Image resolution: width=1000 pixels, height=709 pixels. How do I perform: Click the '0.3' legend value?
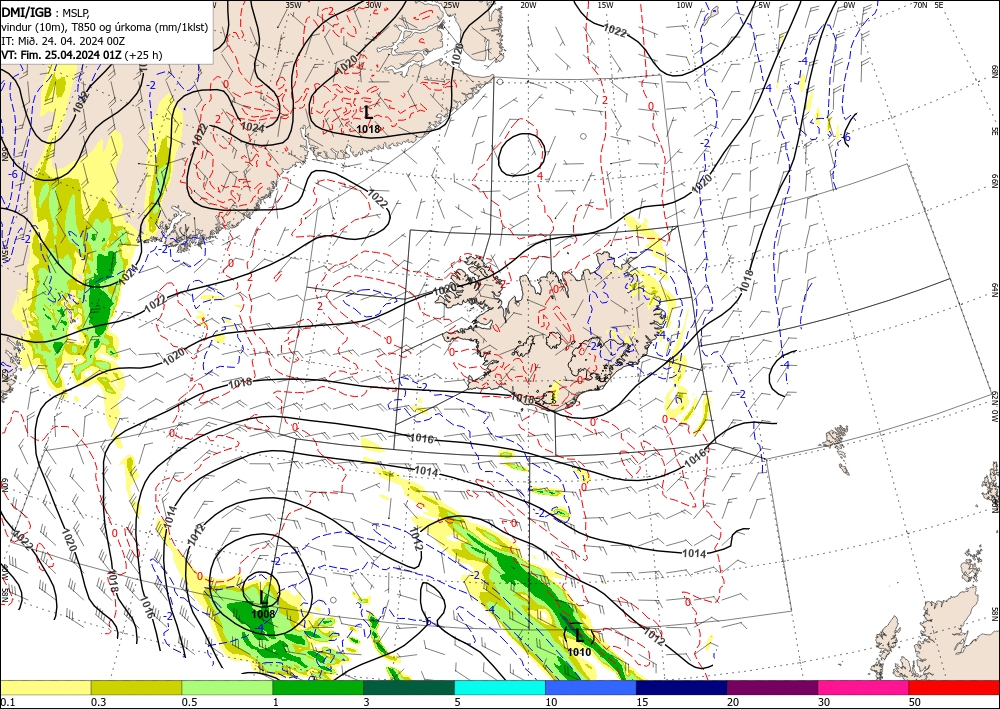click(x=97, y=702)
